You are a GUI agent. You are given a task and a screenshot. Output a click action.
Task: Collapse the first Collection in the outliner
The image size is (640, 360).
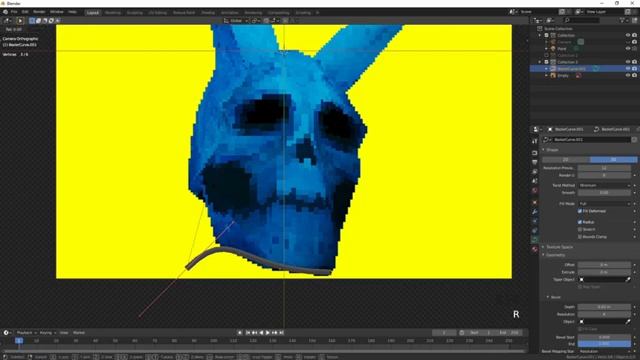[540, 36]
